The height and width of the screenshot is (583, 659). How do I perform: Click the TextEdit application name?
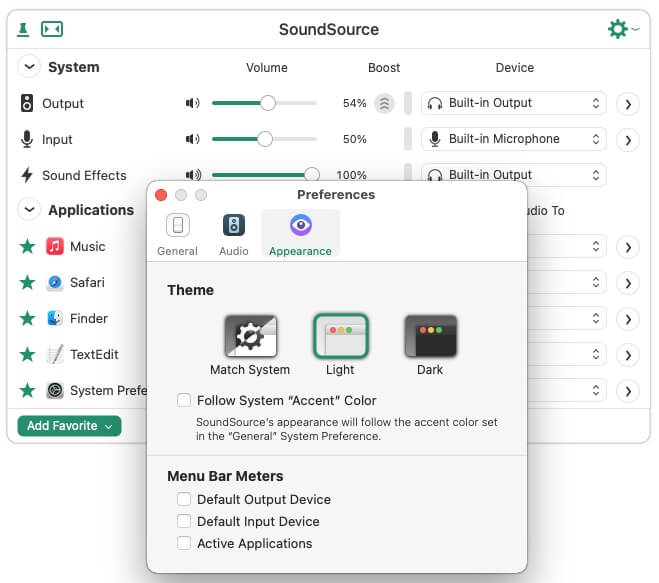point(94,354)
